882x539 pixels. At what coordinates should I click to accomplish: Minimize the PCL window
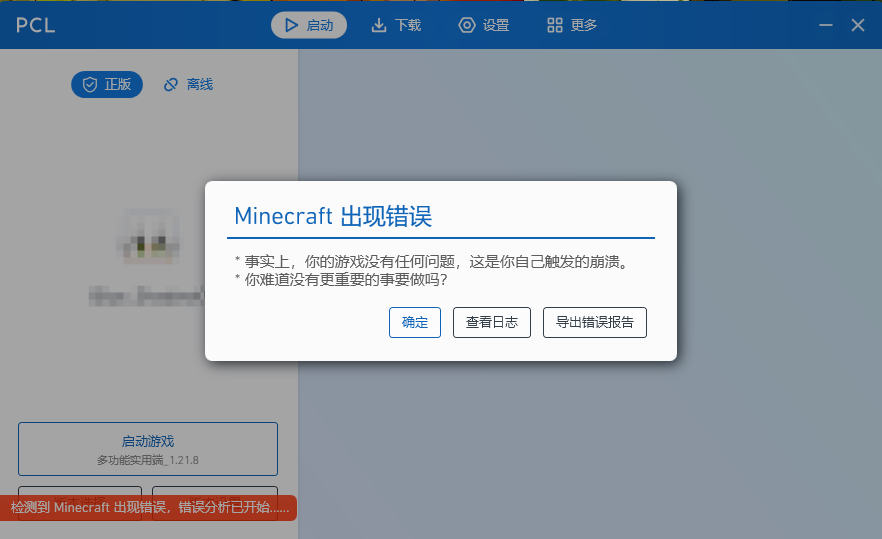click(826, 25)
